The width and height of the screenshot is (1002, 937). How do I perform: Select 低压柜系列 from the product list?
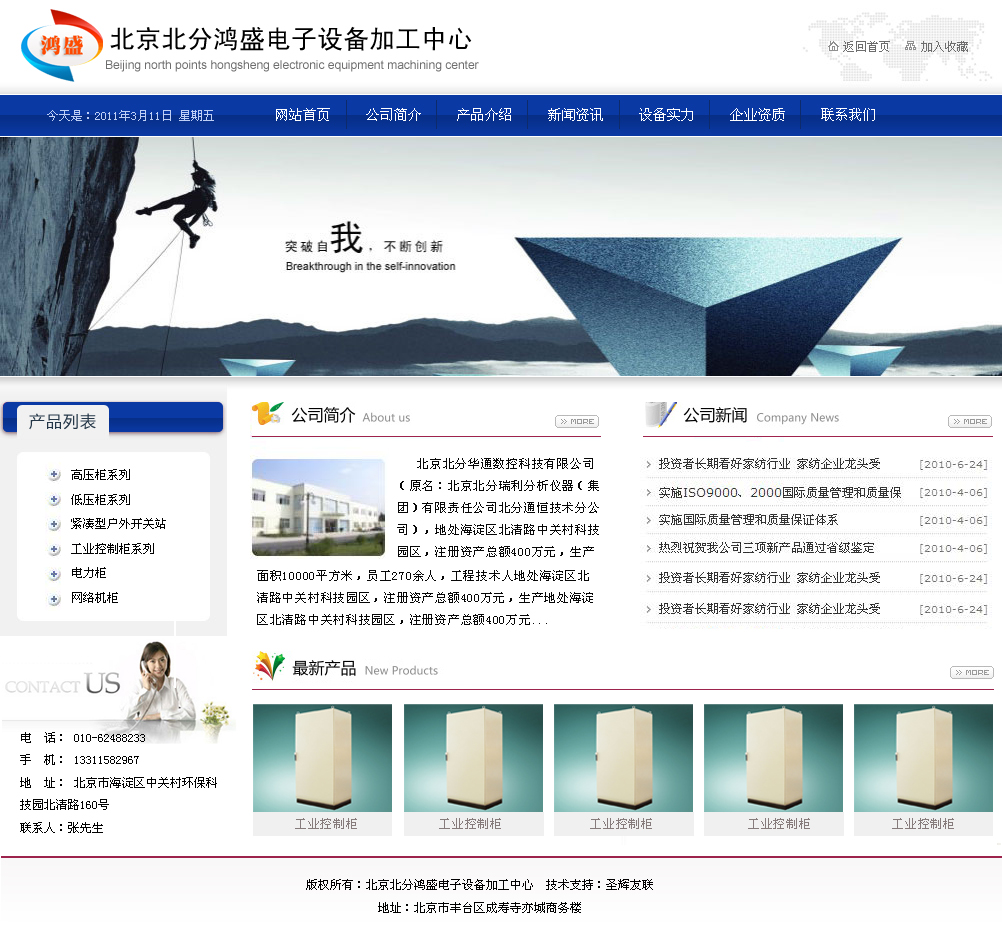coord(100,500)
